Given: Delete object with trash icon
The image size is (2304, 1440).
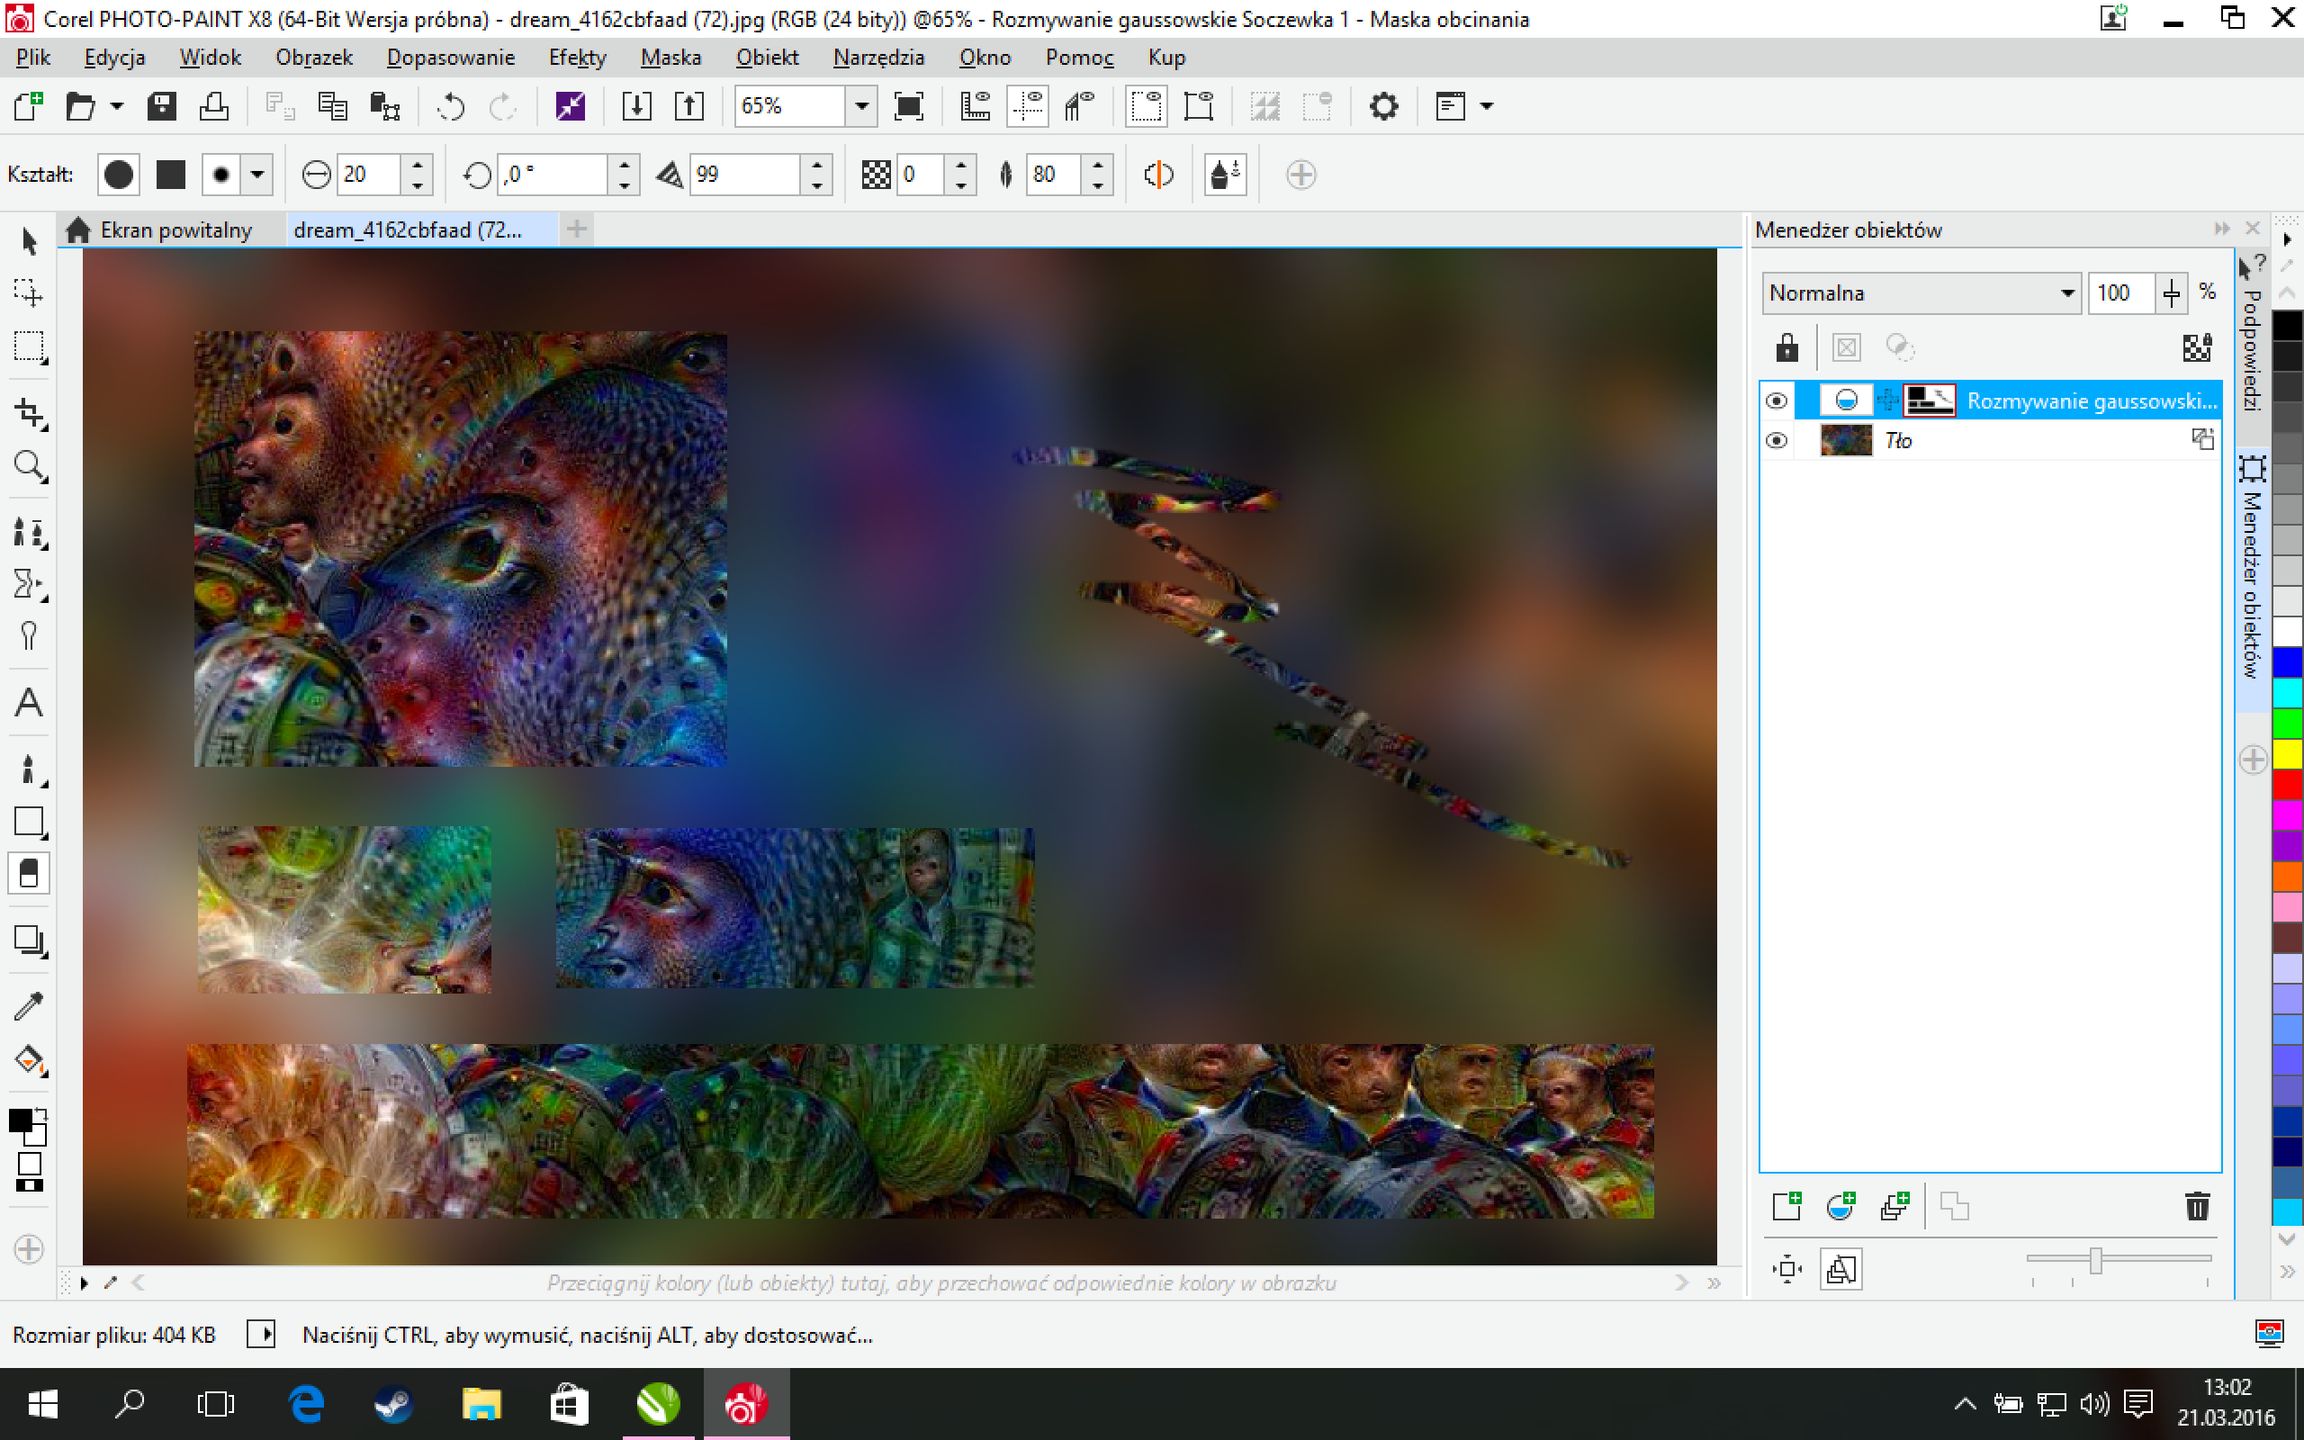Looking at the screenshot, I should (2196, 1207).
